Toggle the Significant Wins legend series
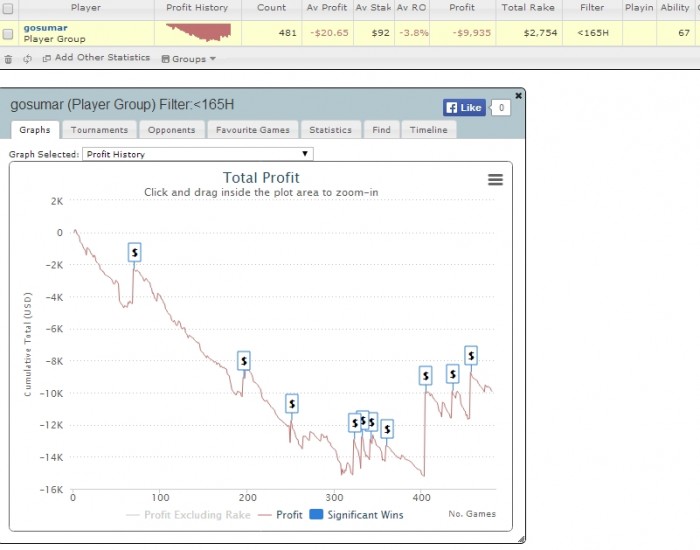 tap(356, 515)
